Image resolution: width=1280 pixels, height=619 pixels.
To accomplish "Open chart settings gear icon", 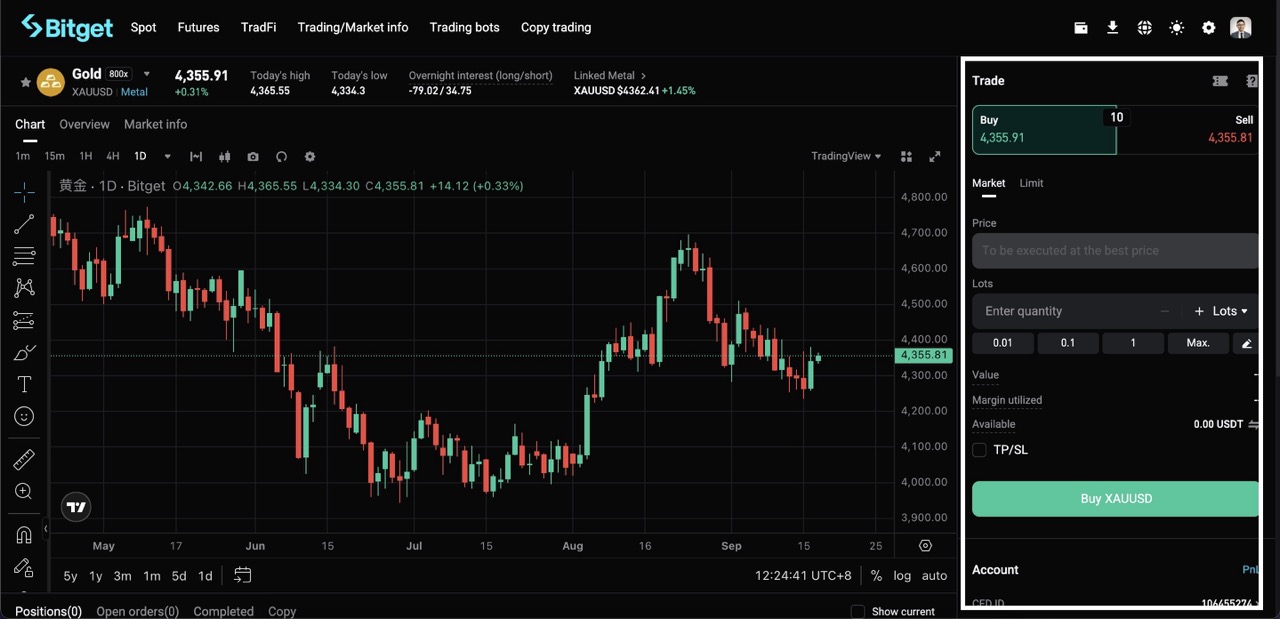I will tap(310, 156).
